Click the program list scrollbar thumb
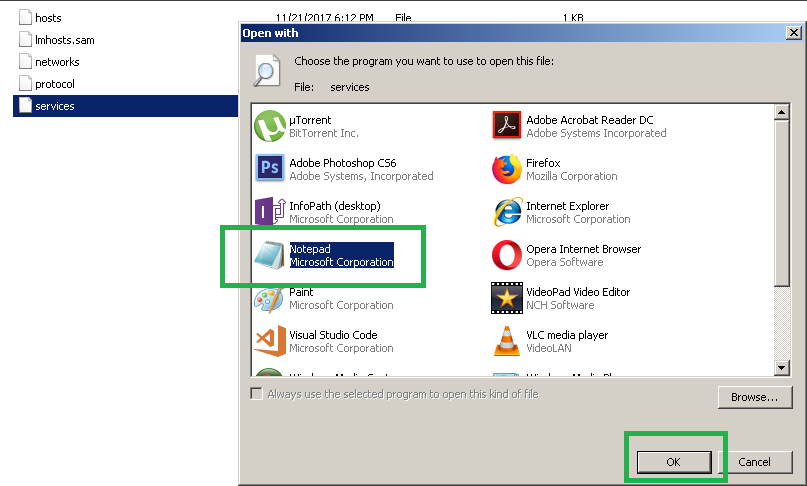 [781, 203]
